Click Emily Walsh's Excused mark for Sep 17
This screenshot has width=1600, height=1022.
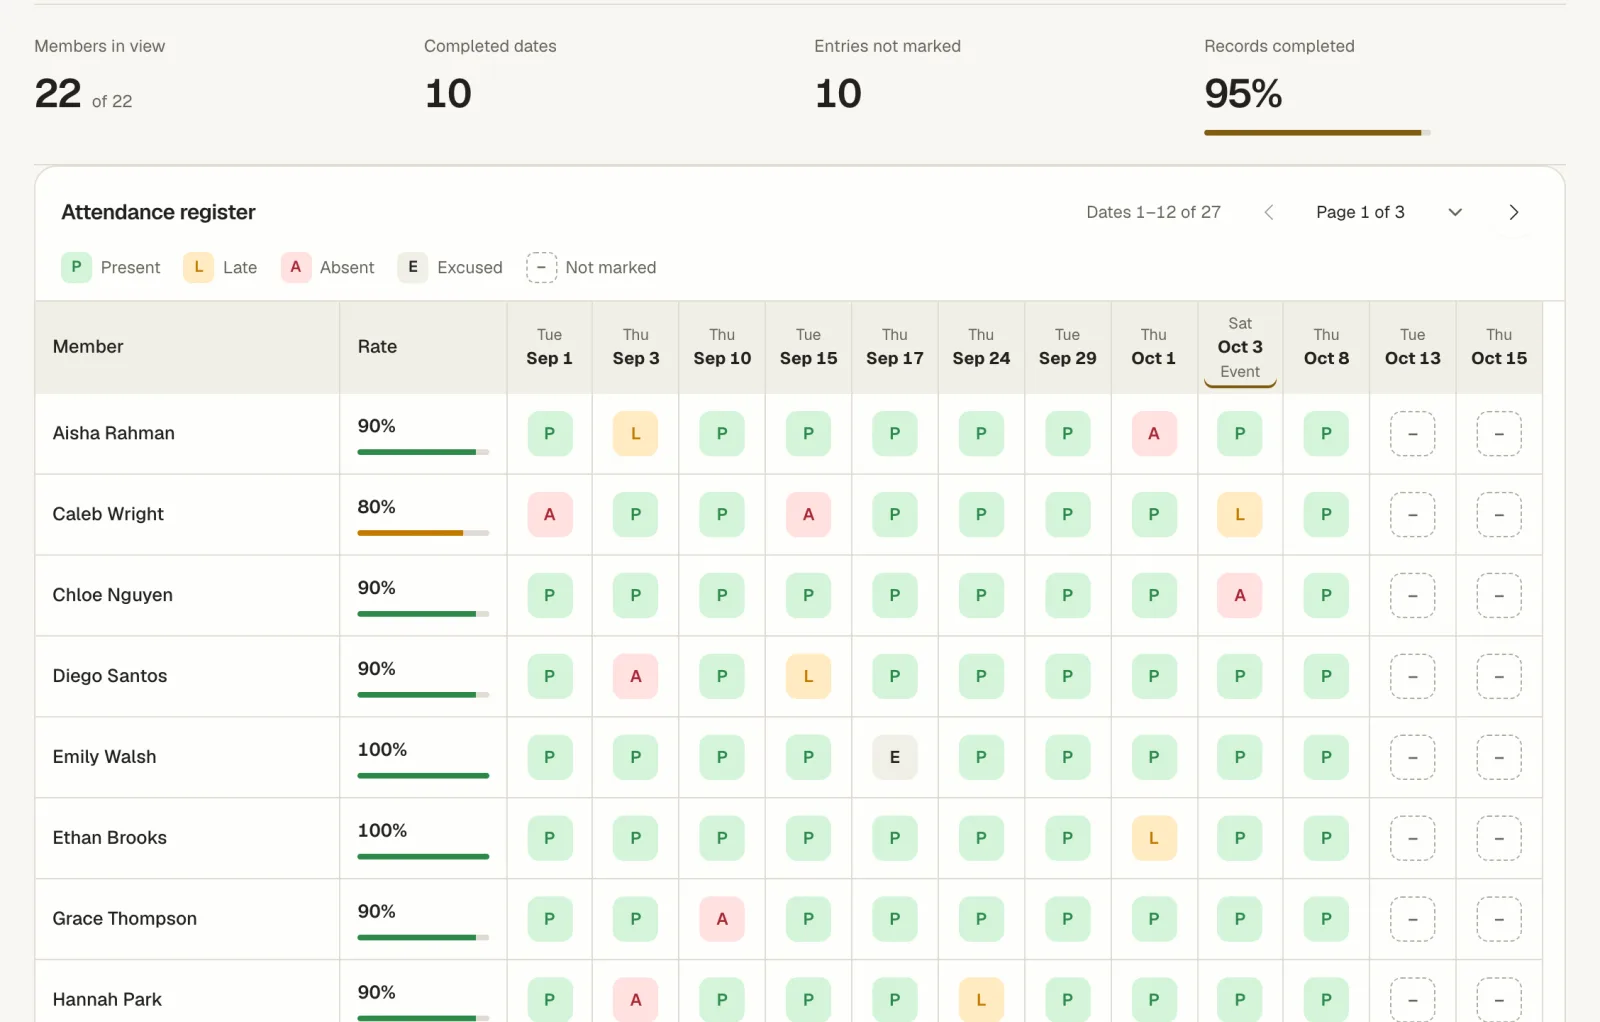[895, 758]
